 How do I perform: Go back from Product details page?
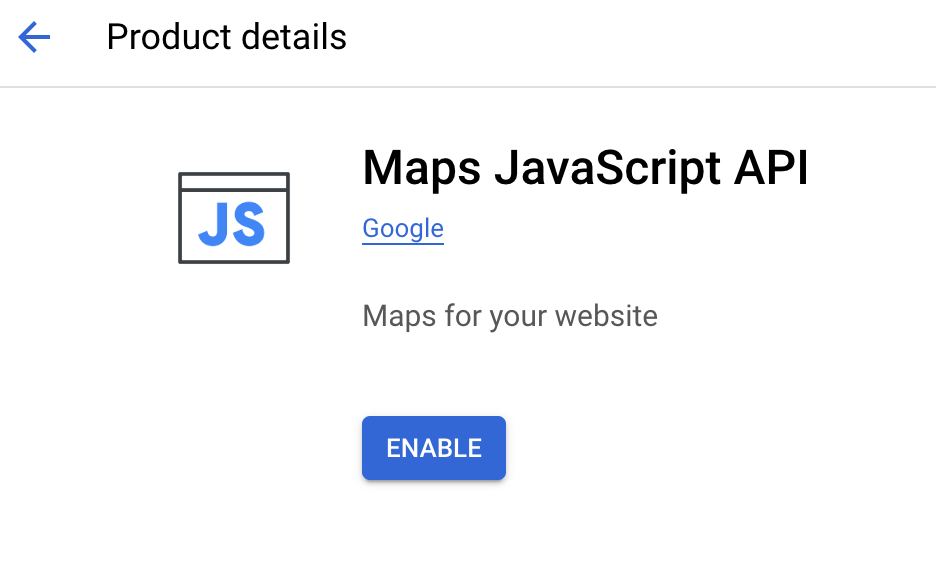point(34,38)
